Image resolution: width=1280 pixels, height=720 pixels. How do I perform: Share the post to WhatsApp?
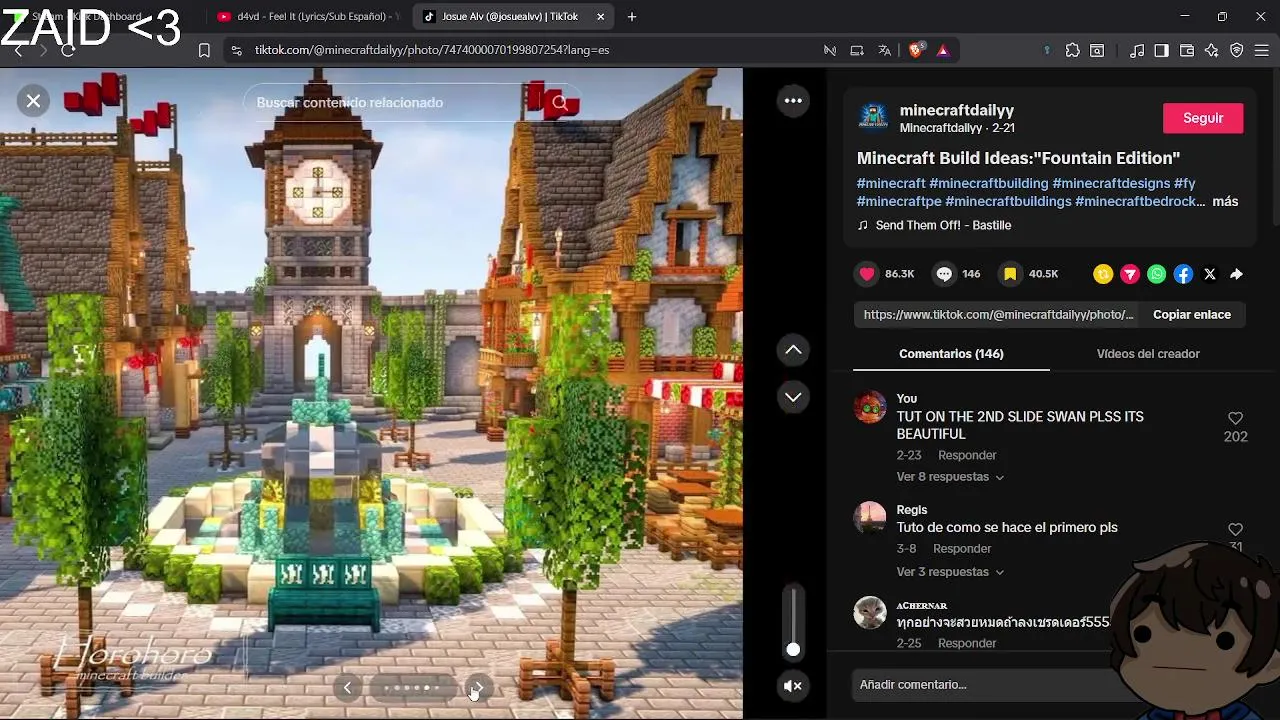click(1157, 274)
